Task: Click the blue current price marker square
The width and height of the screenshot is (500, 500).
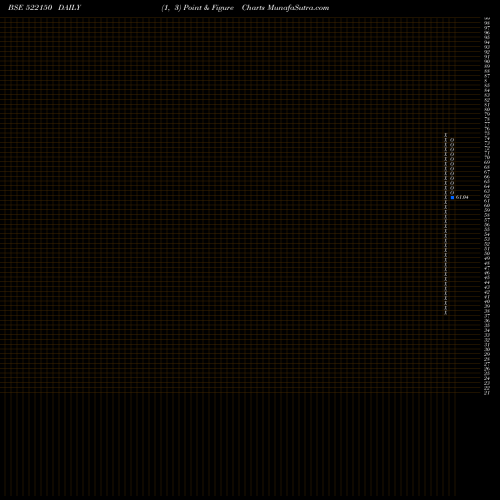Action: pos(452,197)
